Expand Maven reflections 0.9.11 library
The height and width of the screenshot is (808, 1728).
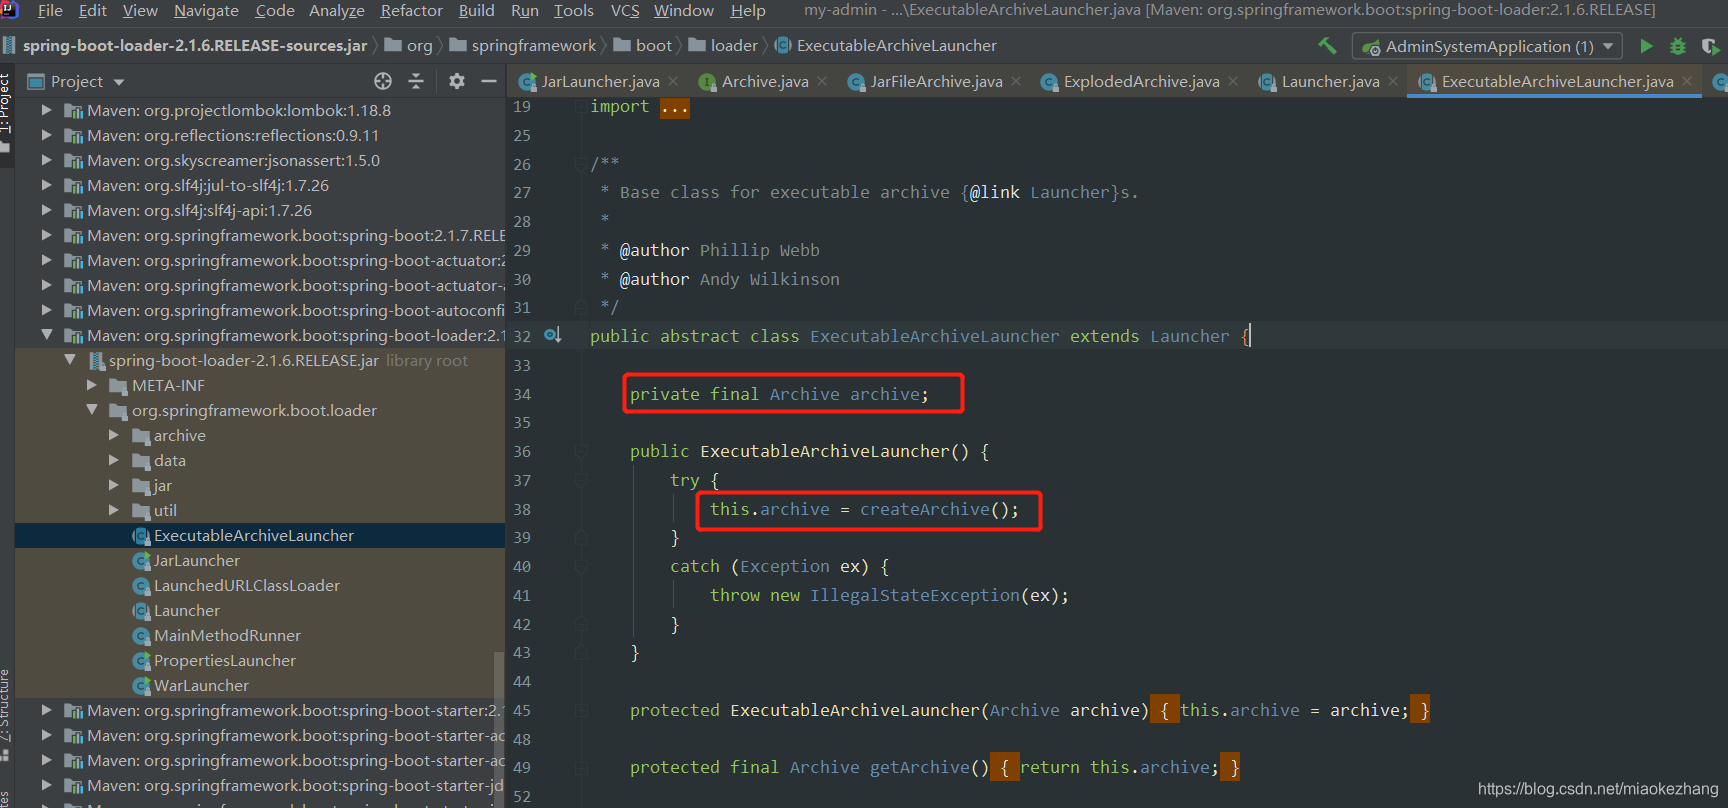click(46, 135)
